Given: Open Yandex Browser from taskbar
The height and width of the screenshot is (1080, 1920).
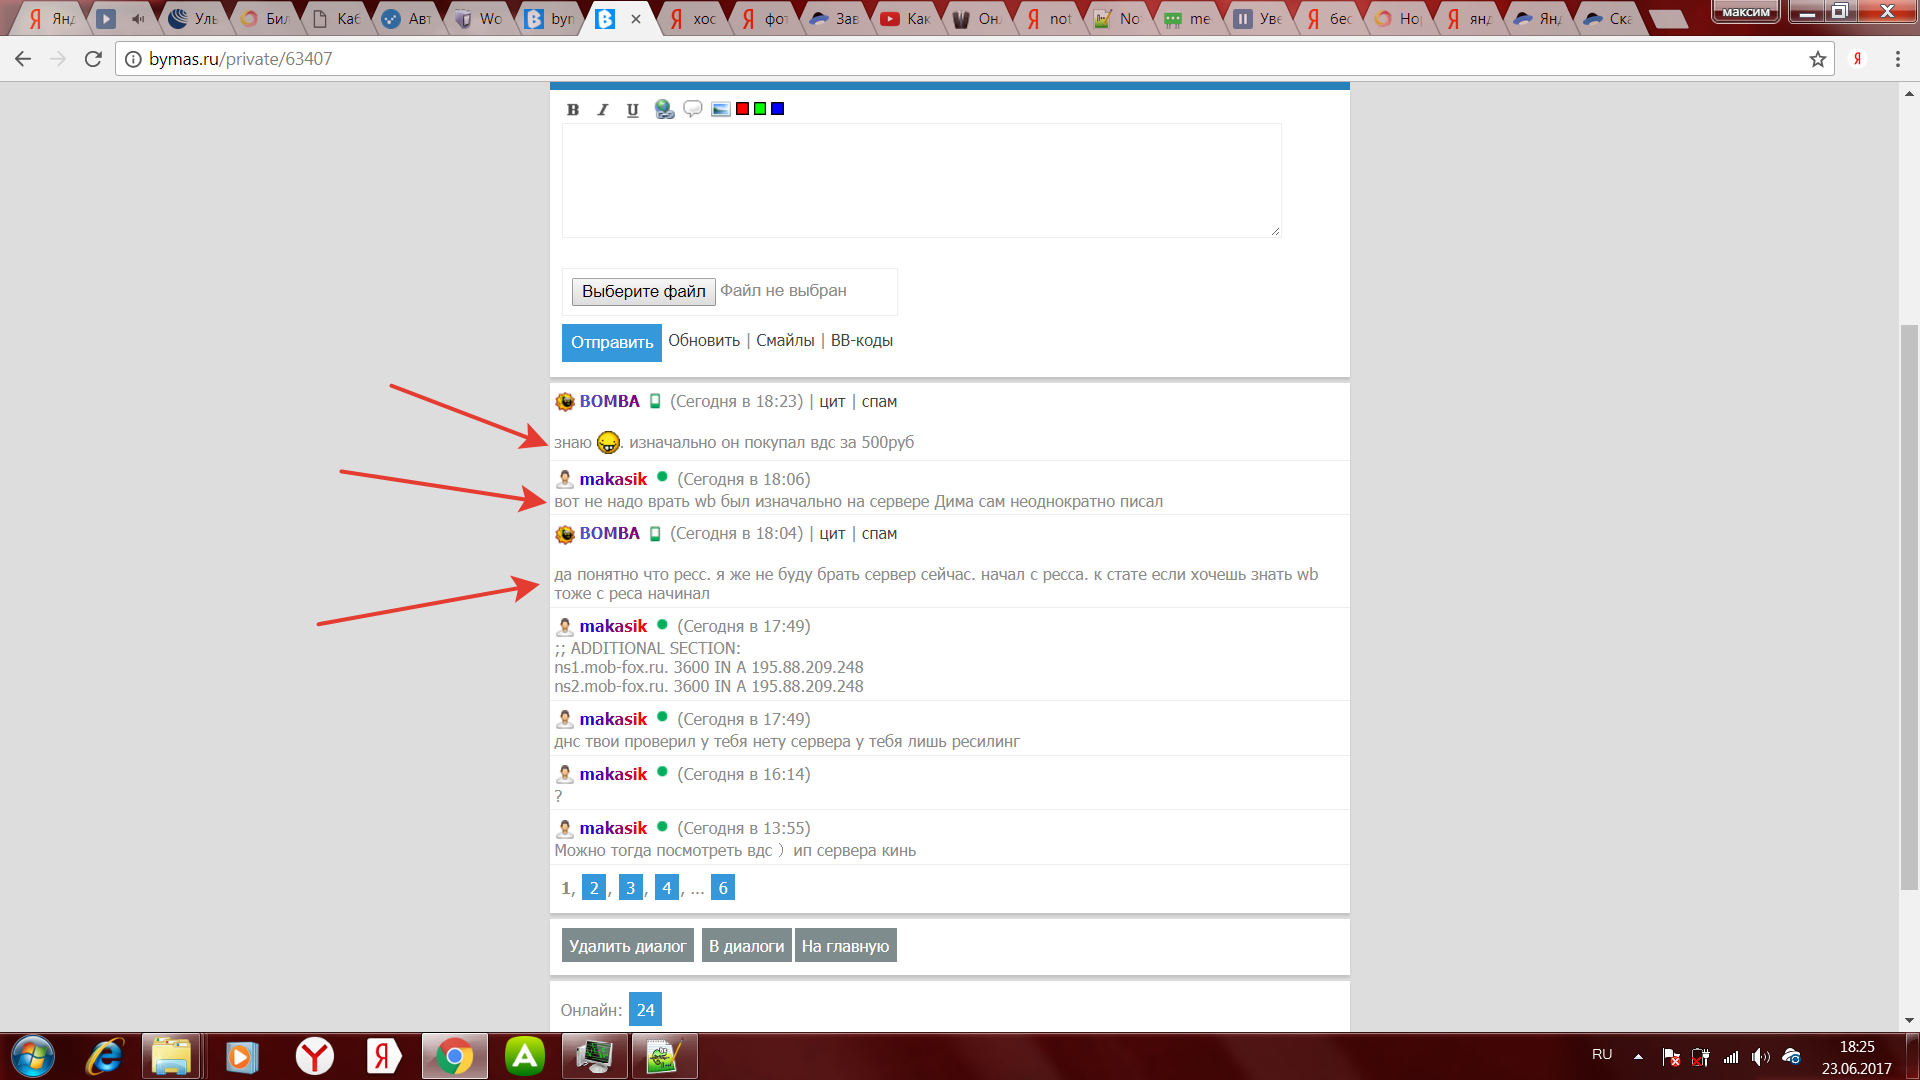Looking at the screenshot, I should click(x=314, y=1056).
